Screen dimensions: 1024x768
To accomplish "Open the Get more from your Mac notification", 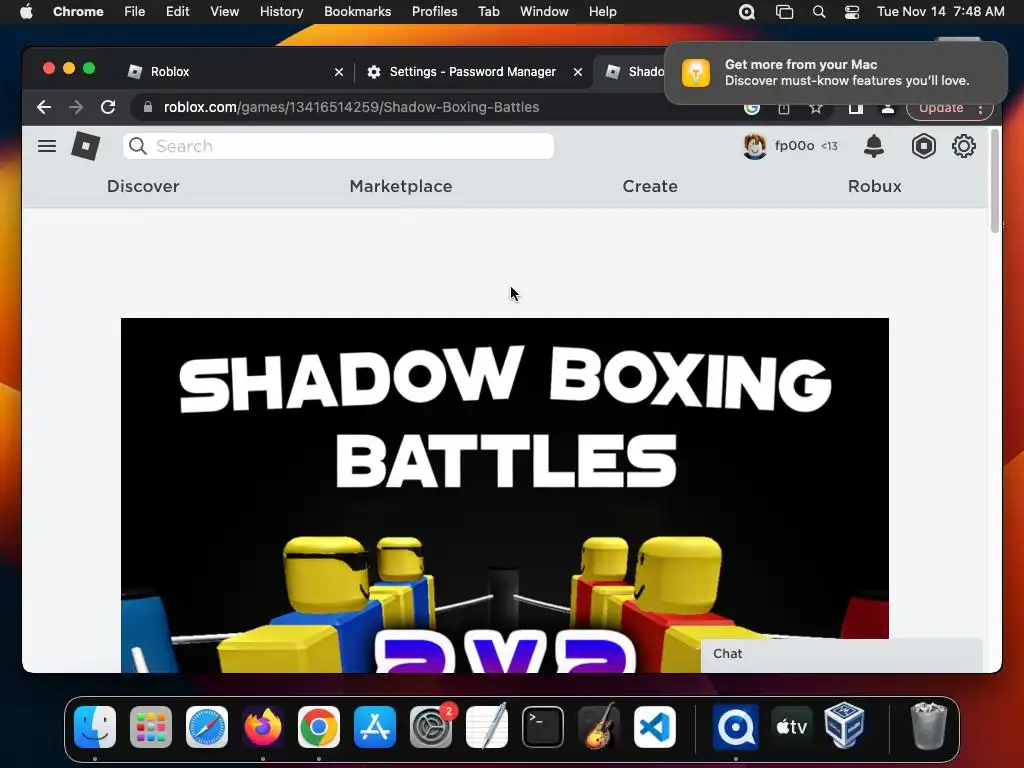I will click(835, 72).
